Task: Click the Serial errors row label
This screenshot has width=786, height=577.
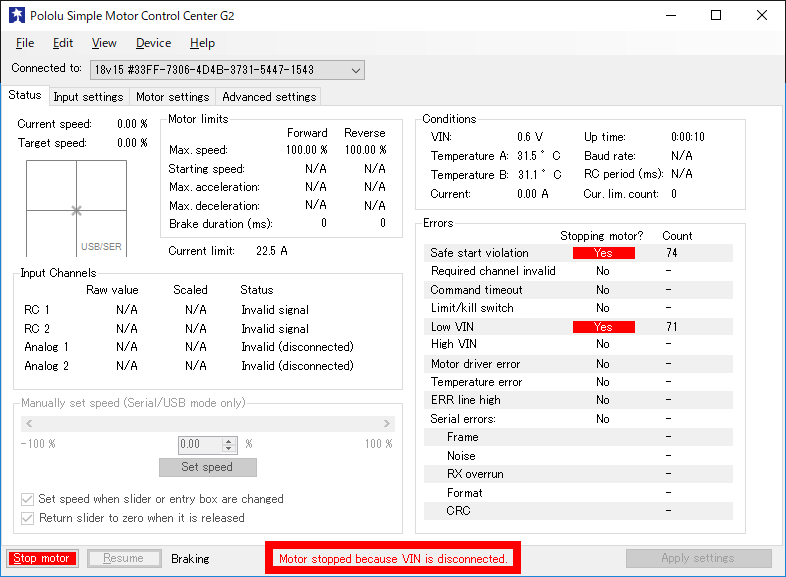Action: tap(463, 419)
